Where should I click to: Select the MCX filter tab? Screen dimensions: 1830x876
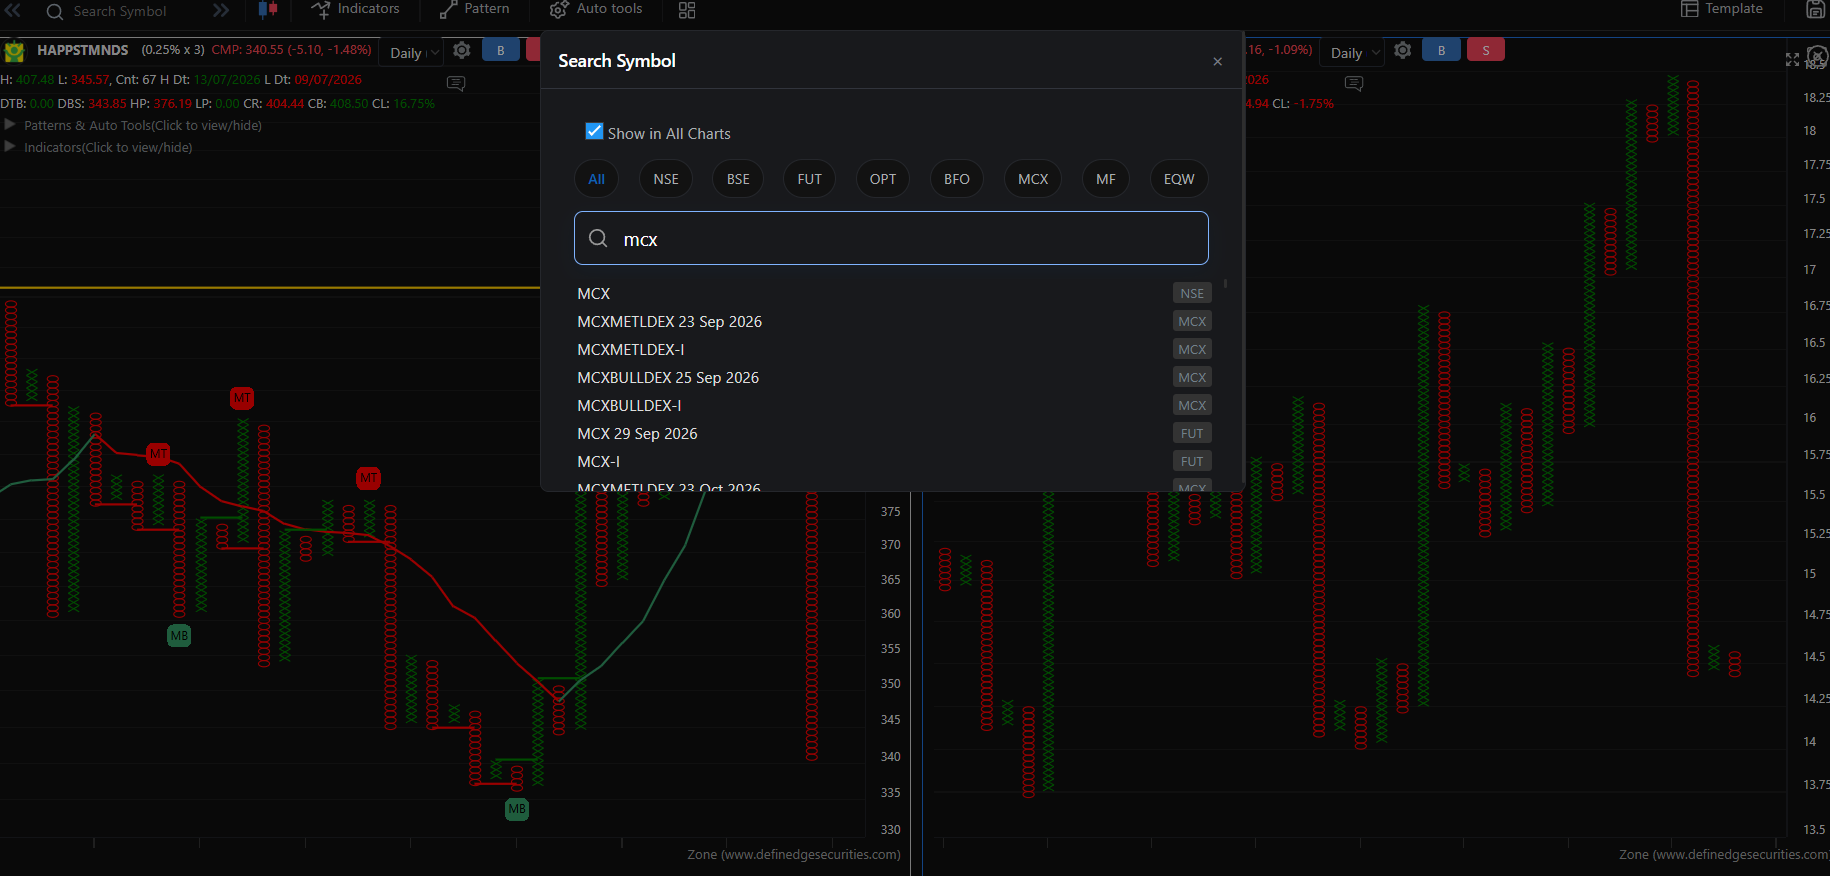[1033, 179]
